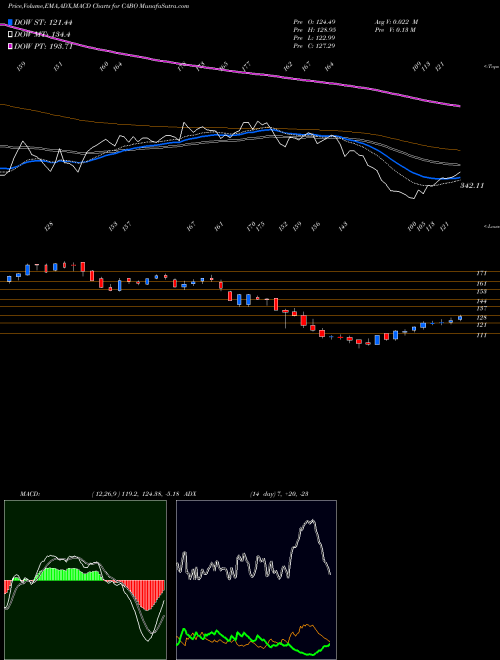The width and height of the screenshot is (500, 660).
Task: Open the ADX indicator panel
Action: pyautogui.click(x=256, y=580)
